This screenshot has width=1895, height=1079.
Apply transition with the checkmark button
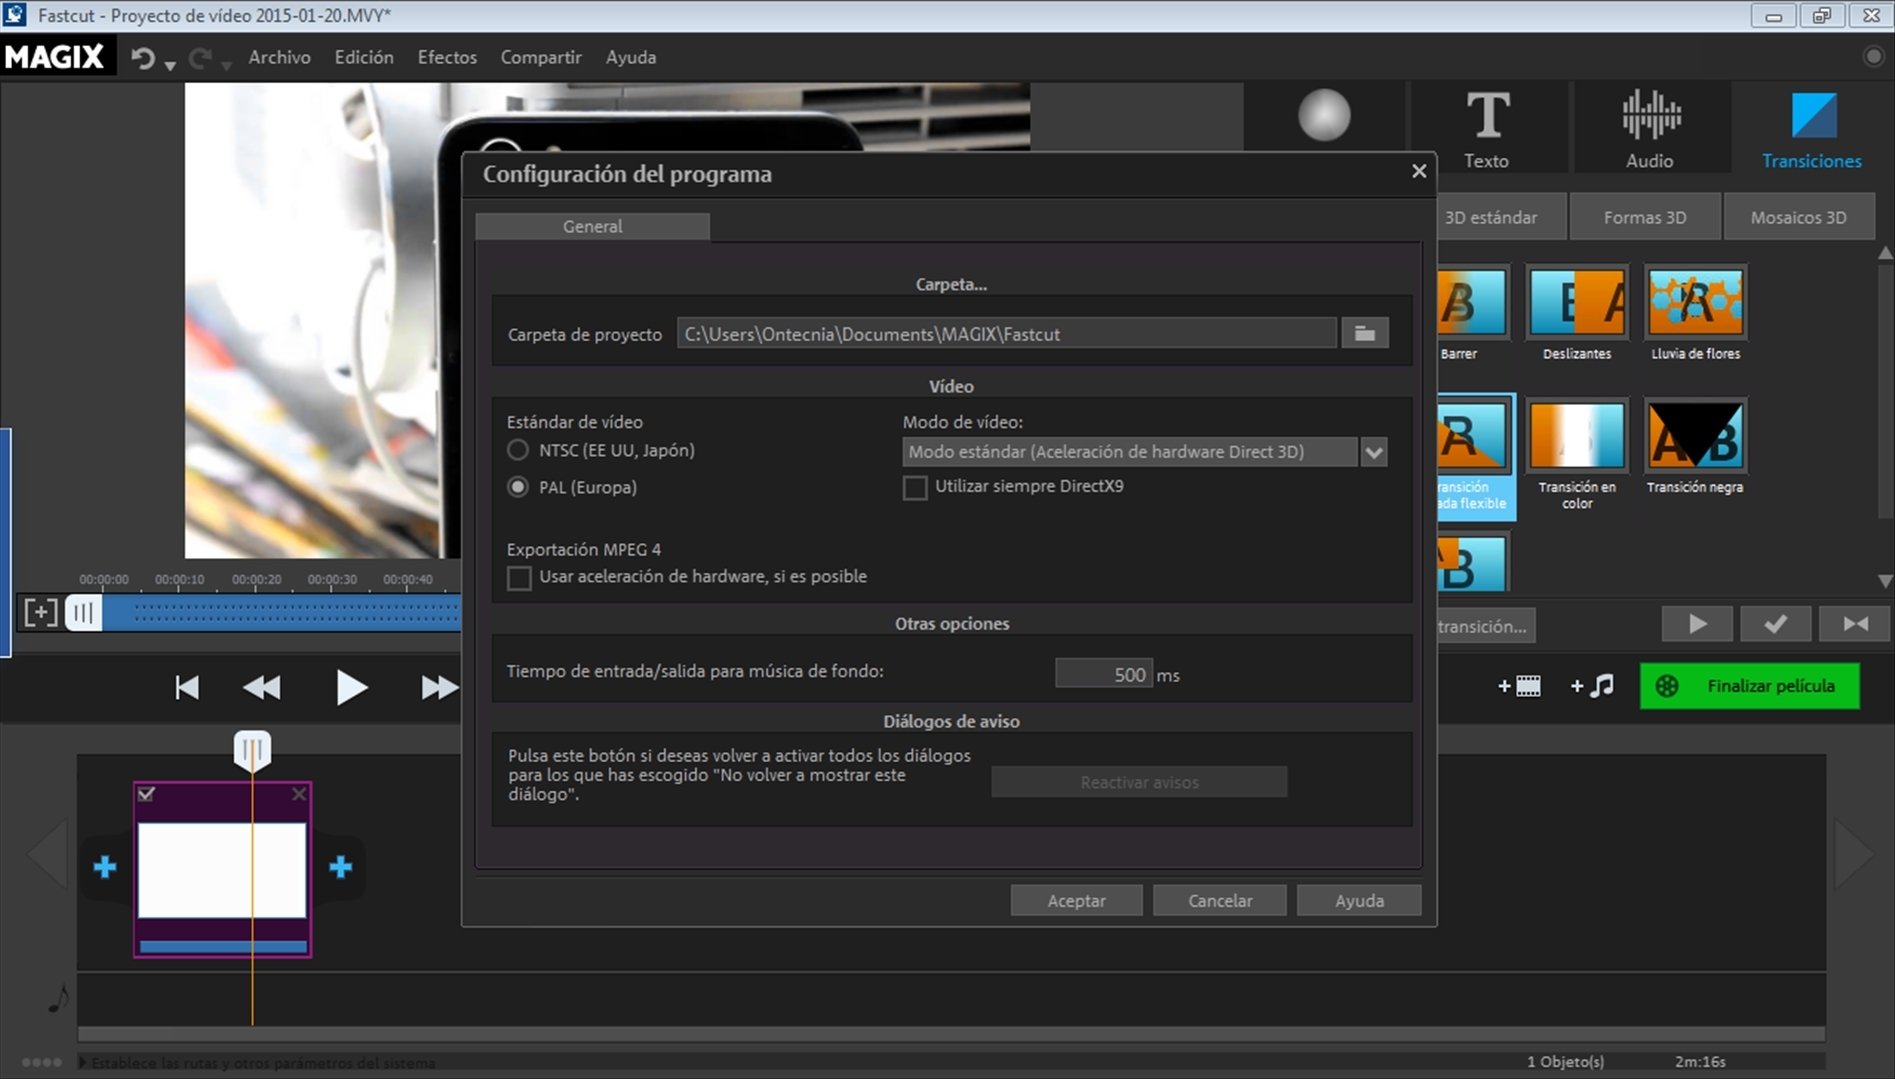pyautogui.click(x=1776, y=625)
